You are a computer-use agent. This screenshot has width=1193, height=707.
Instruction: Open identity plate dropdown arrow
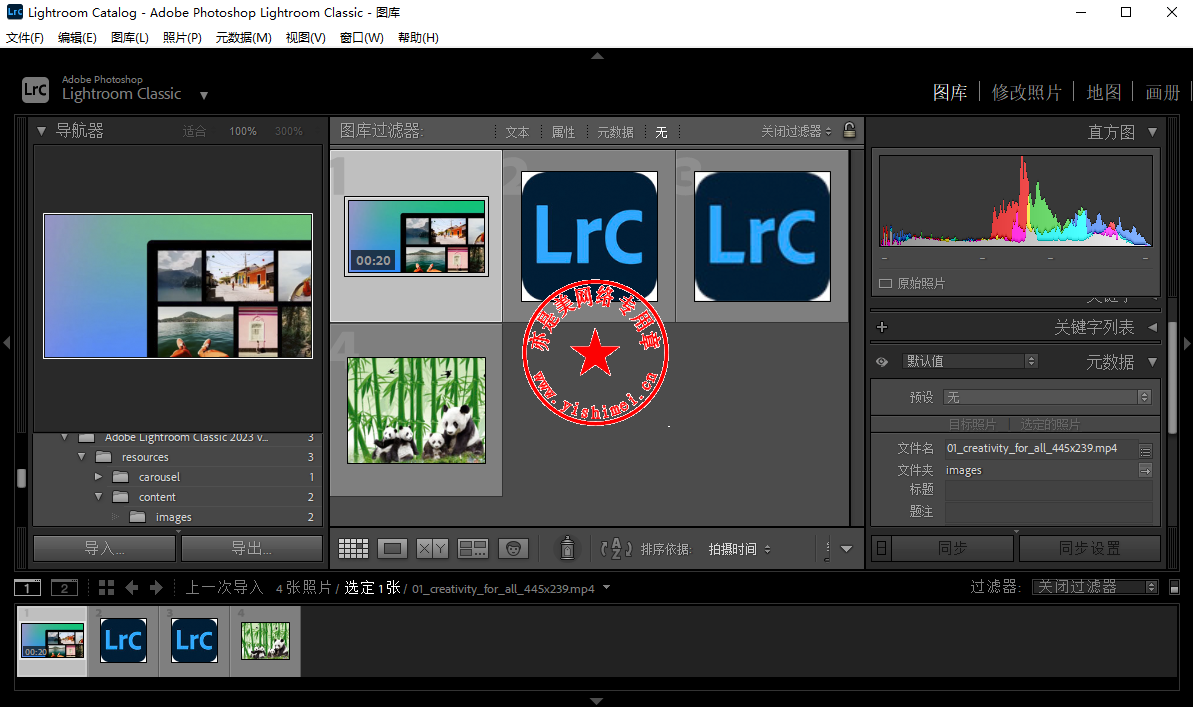[x=204, y=95]
